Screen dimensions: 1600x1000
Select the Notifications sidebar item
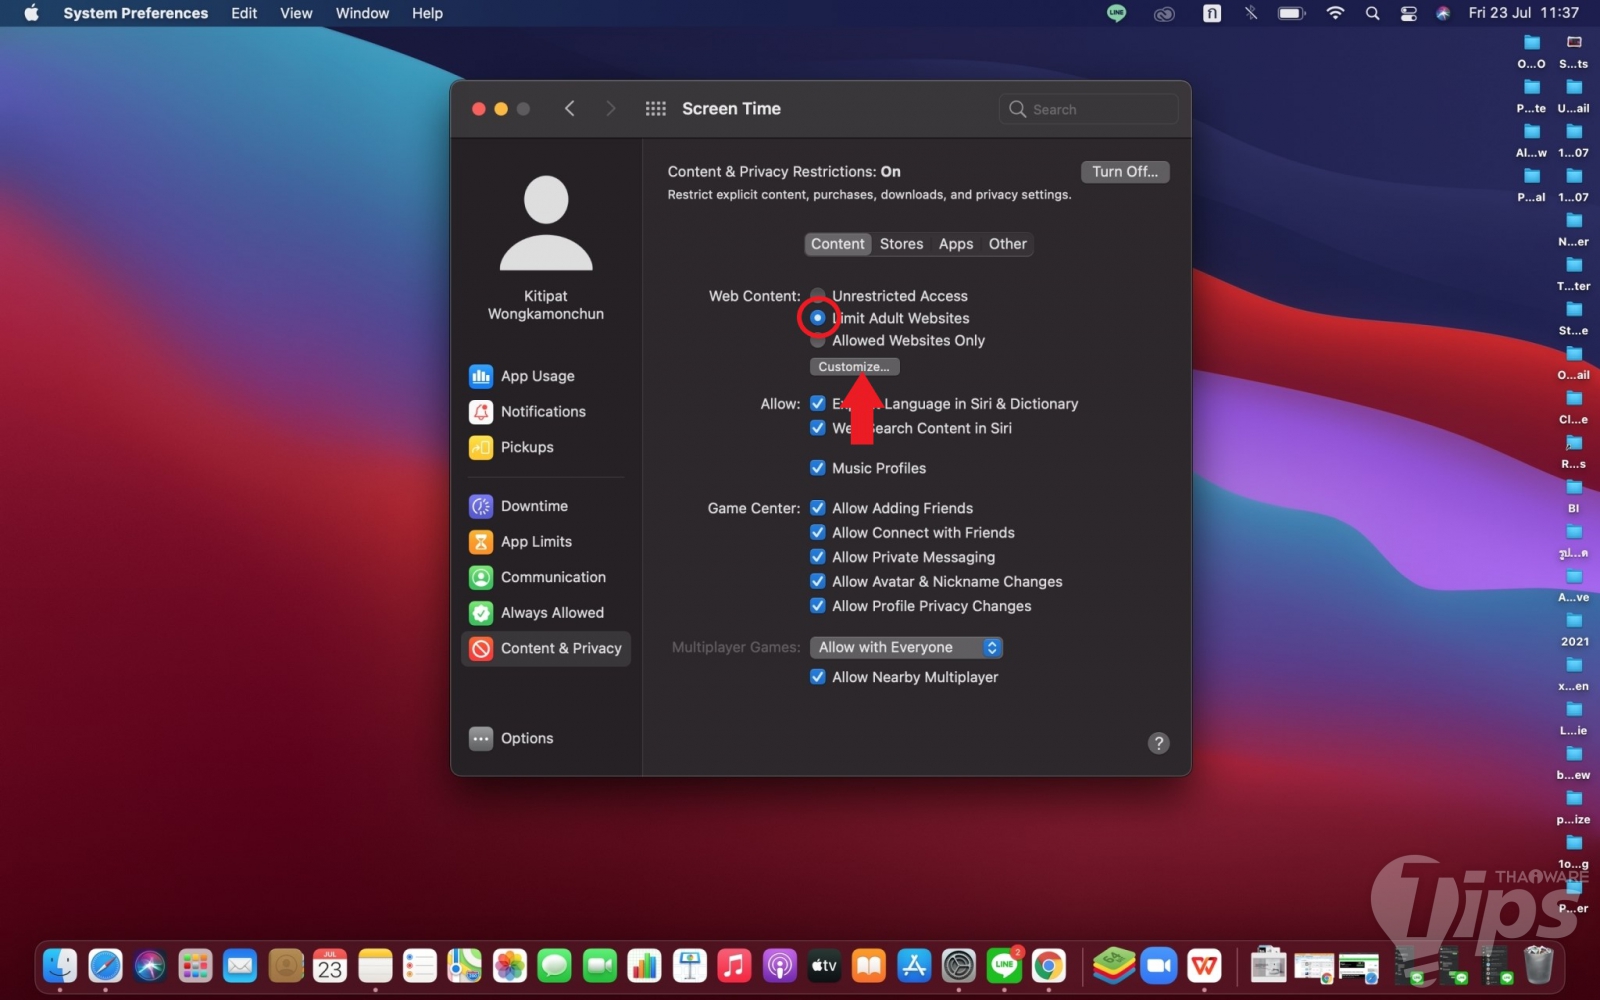pos(542,412)
